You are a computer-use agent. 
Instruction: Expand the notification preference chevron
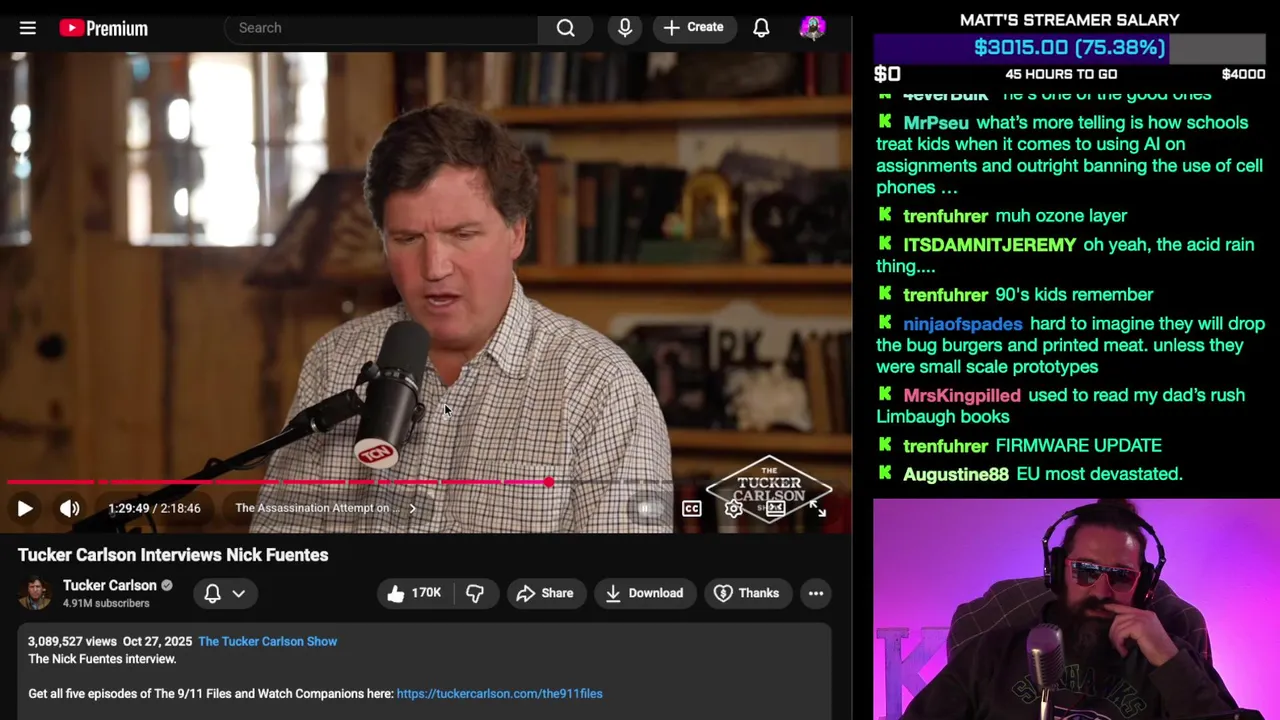pyautogui.click(x=239, y=593)
